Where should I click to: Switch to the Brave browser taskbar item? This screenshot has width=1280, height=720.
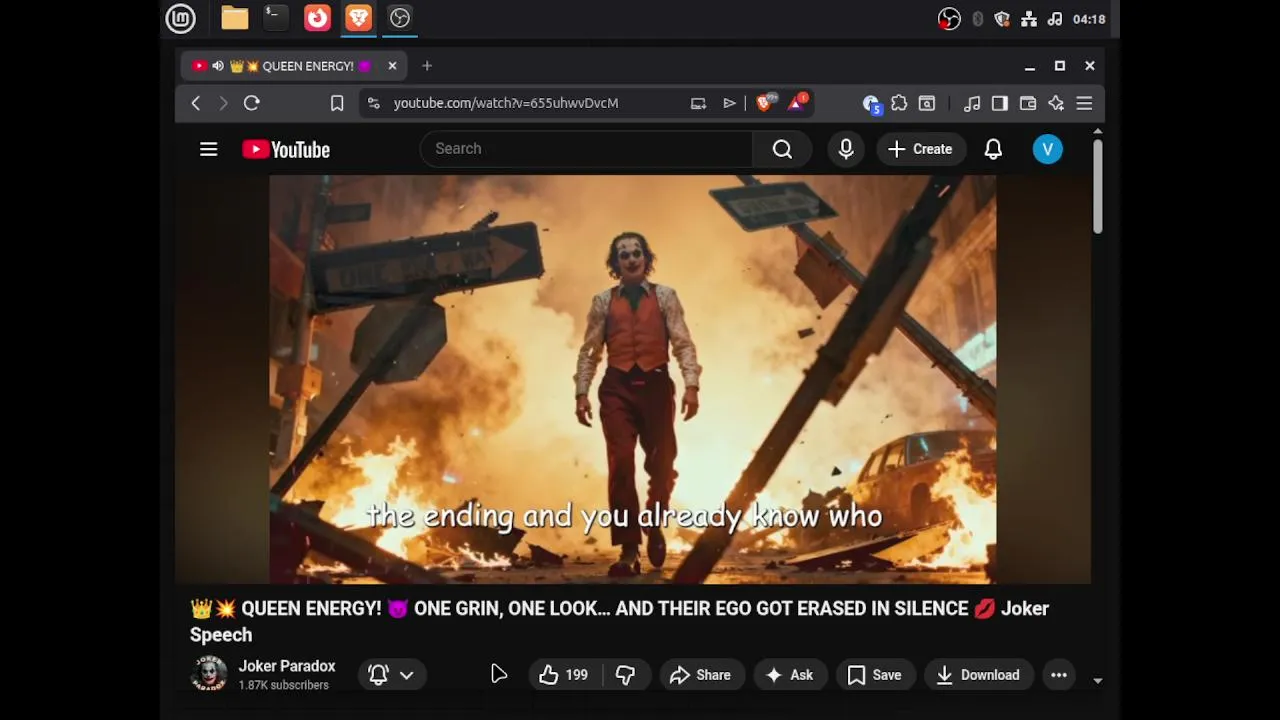click(358, 18)
